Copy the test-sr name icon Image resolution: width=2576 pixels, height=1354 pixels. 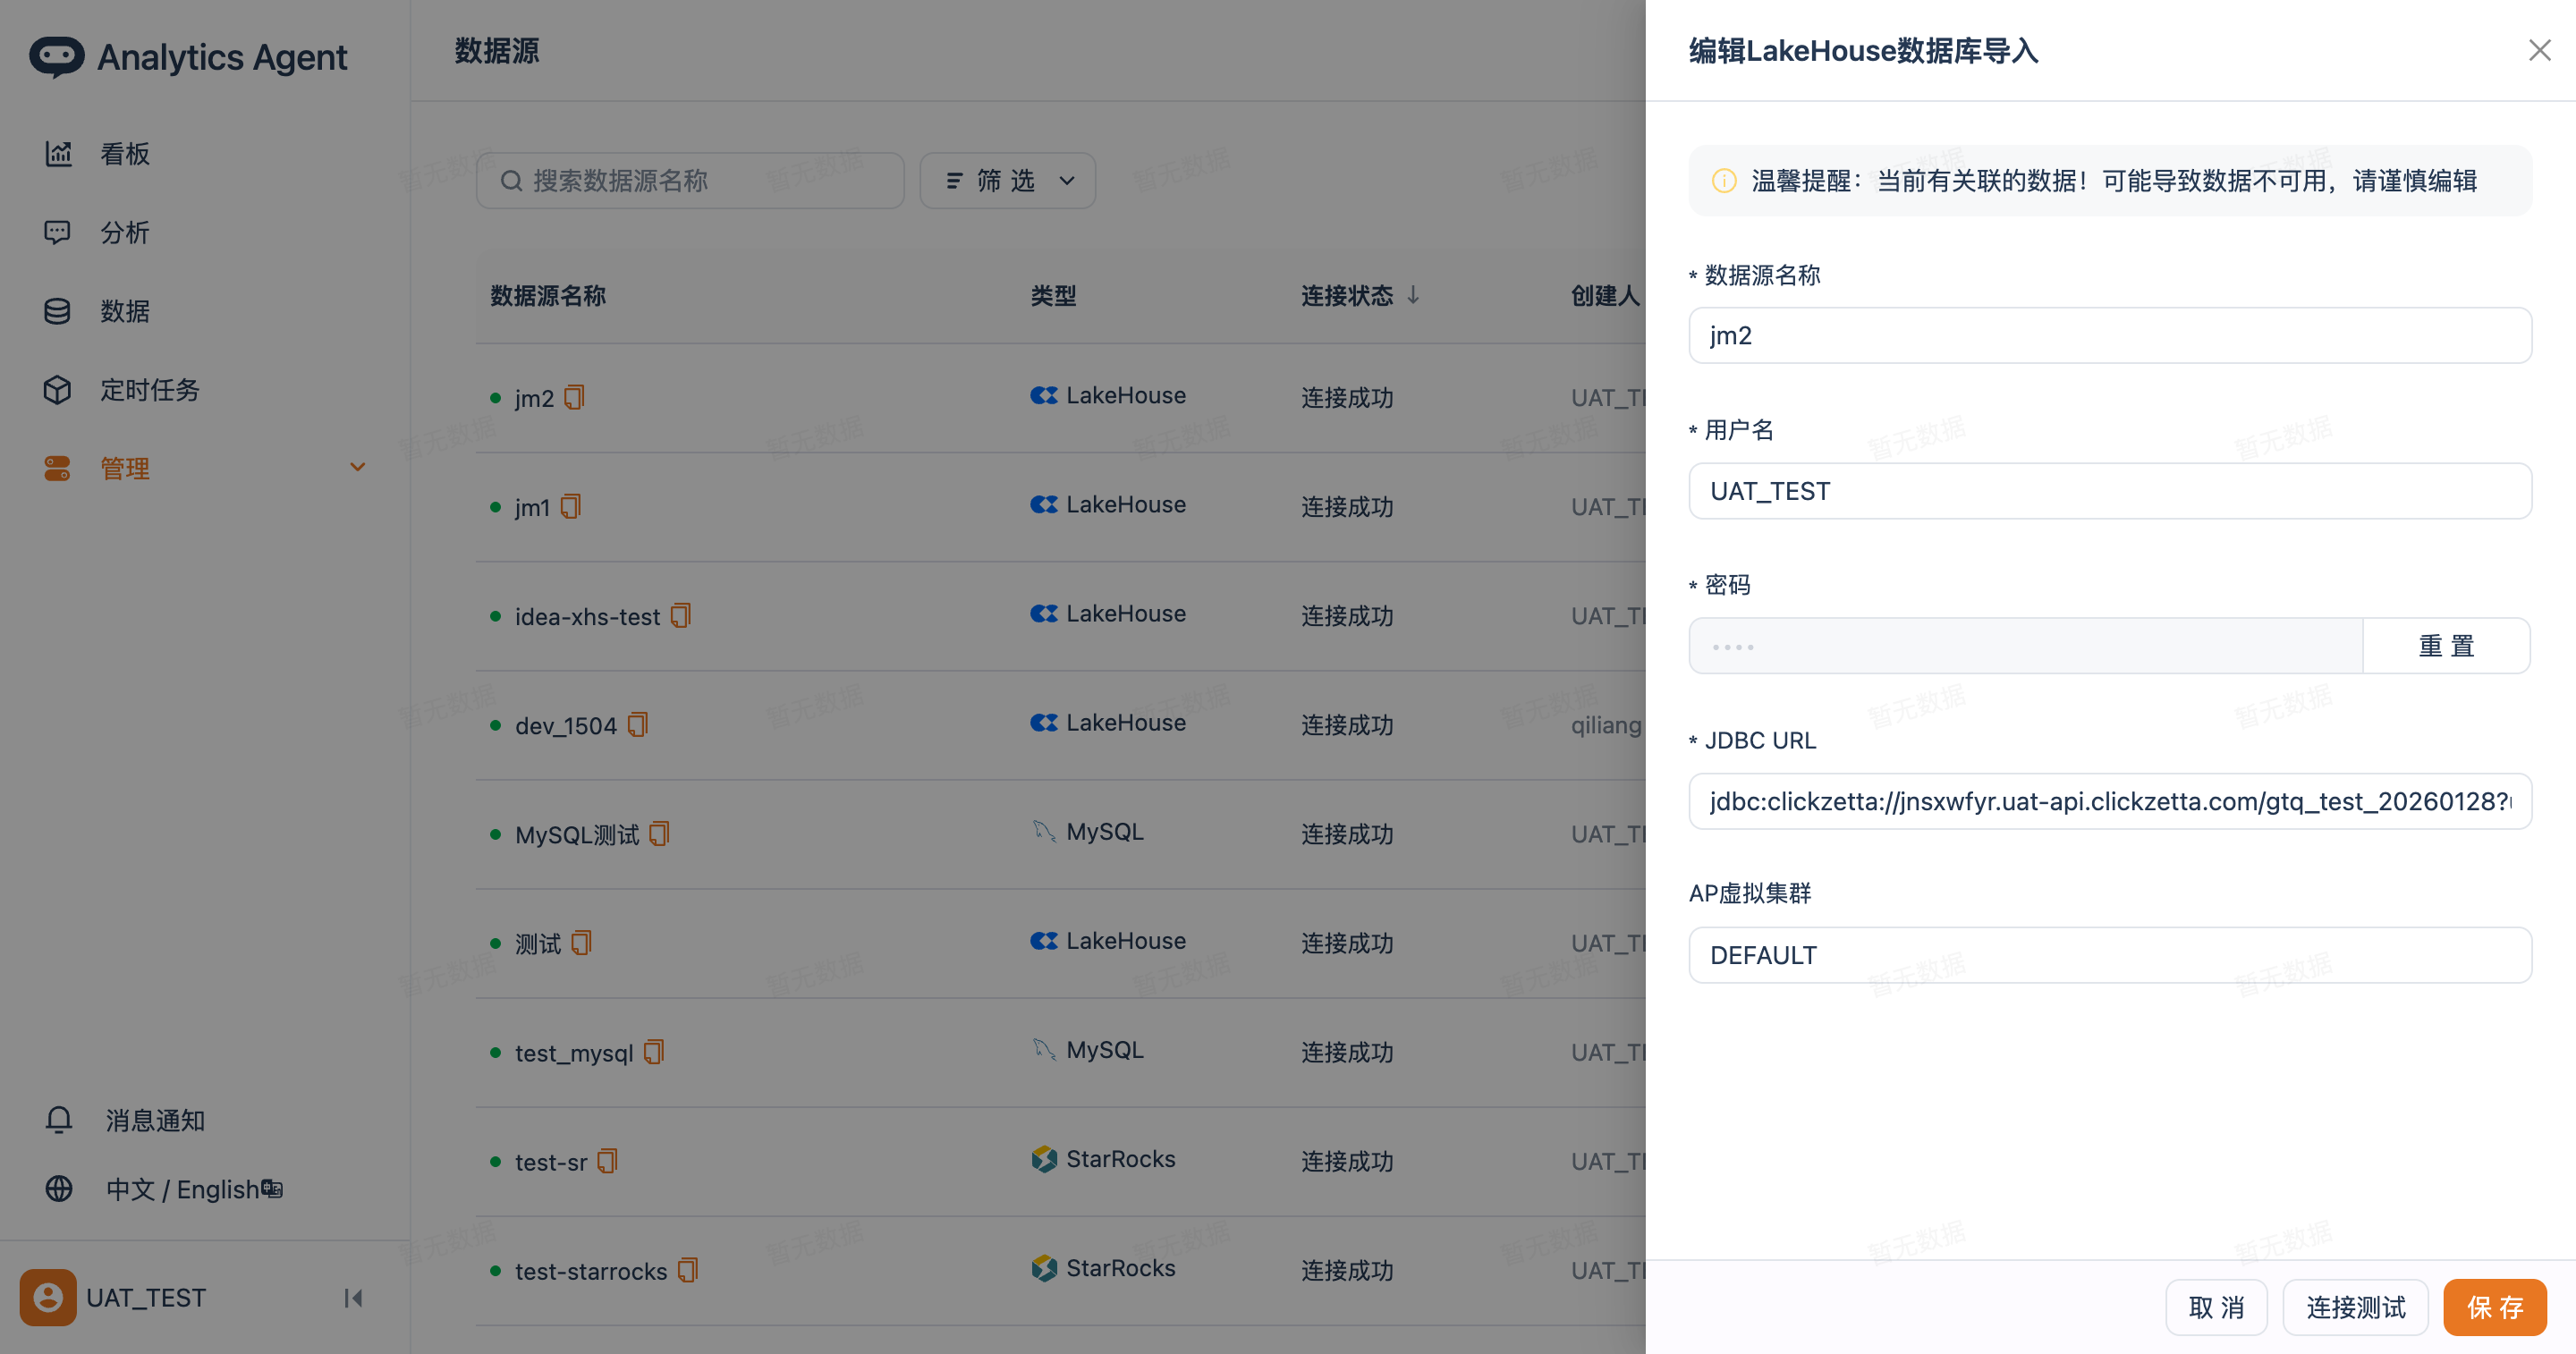pos(608,1160)
